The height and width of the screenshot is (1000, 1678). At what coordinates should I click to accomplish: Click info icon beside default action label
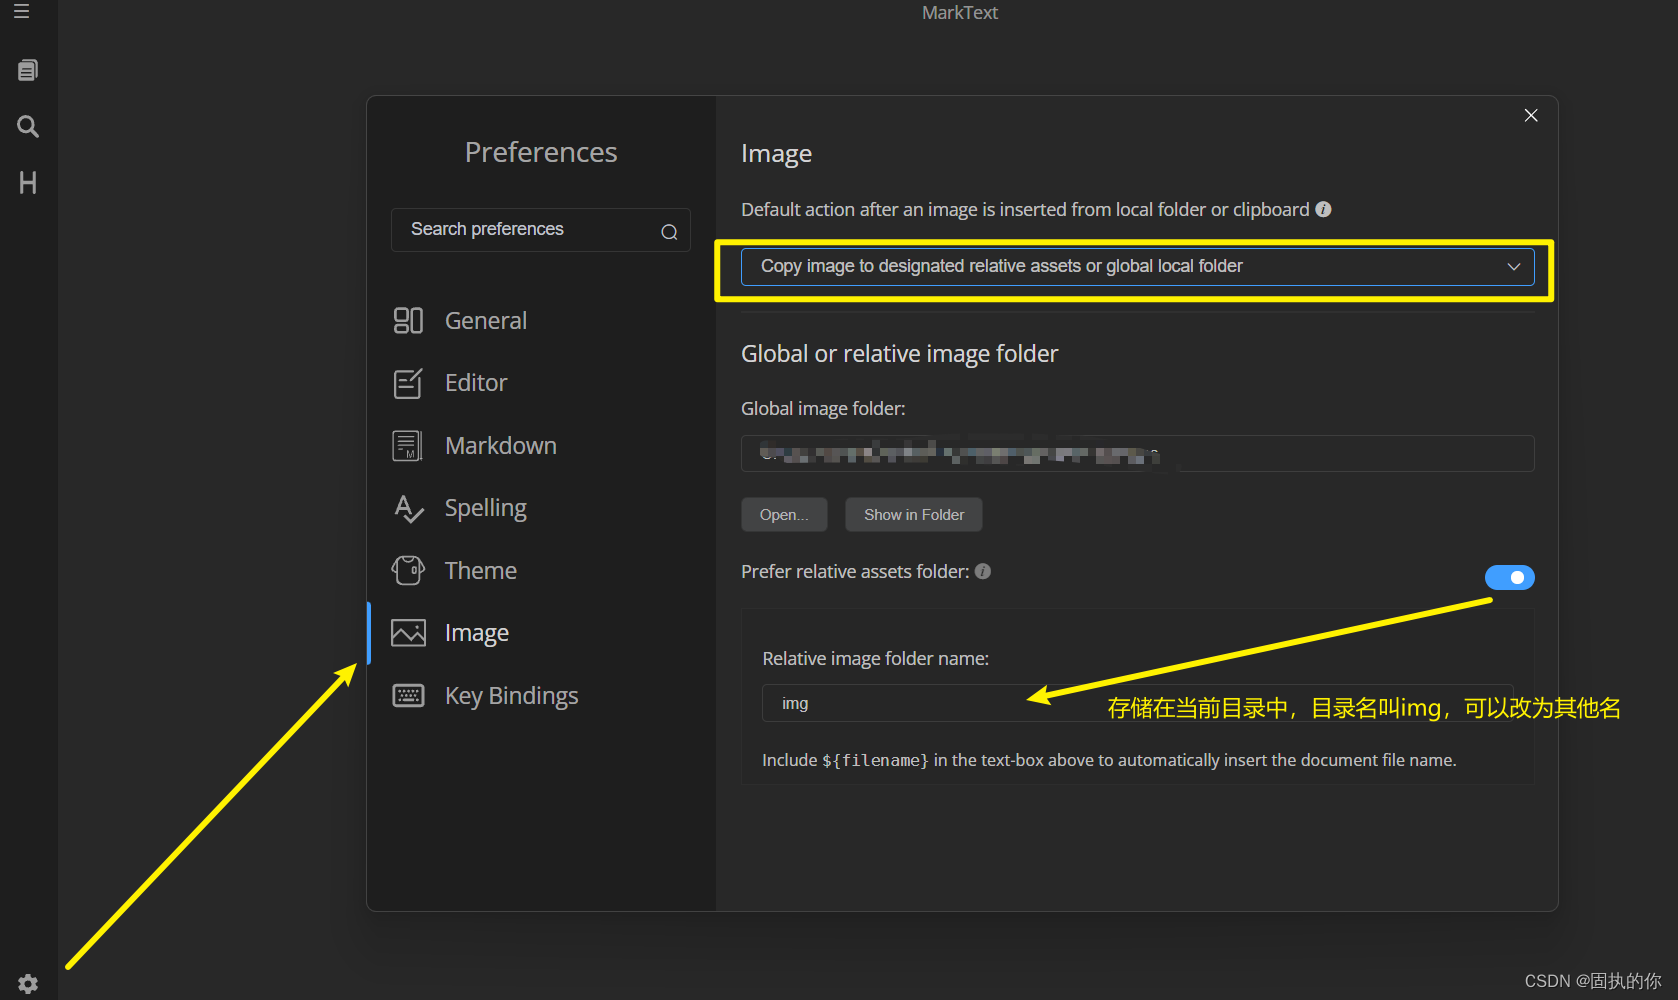(x=1323, y=209)
